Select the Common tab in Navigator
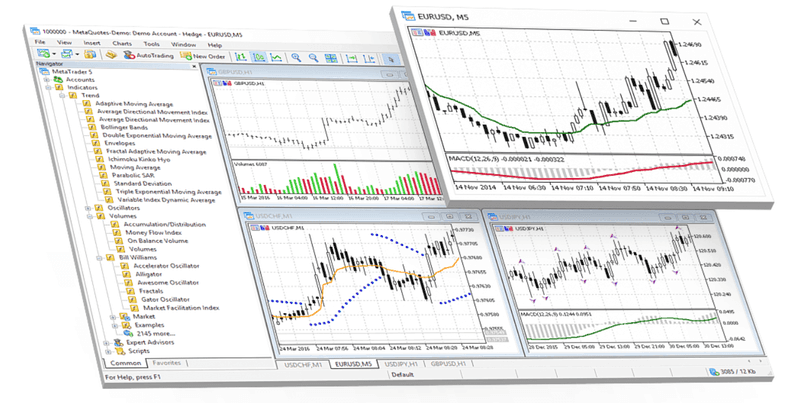The height and width of the screenshot is (403, 800). click(x=126, y=363)
